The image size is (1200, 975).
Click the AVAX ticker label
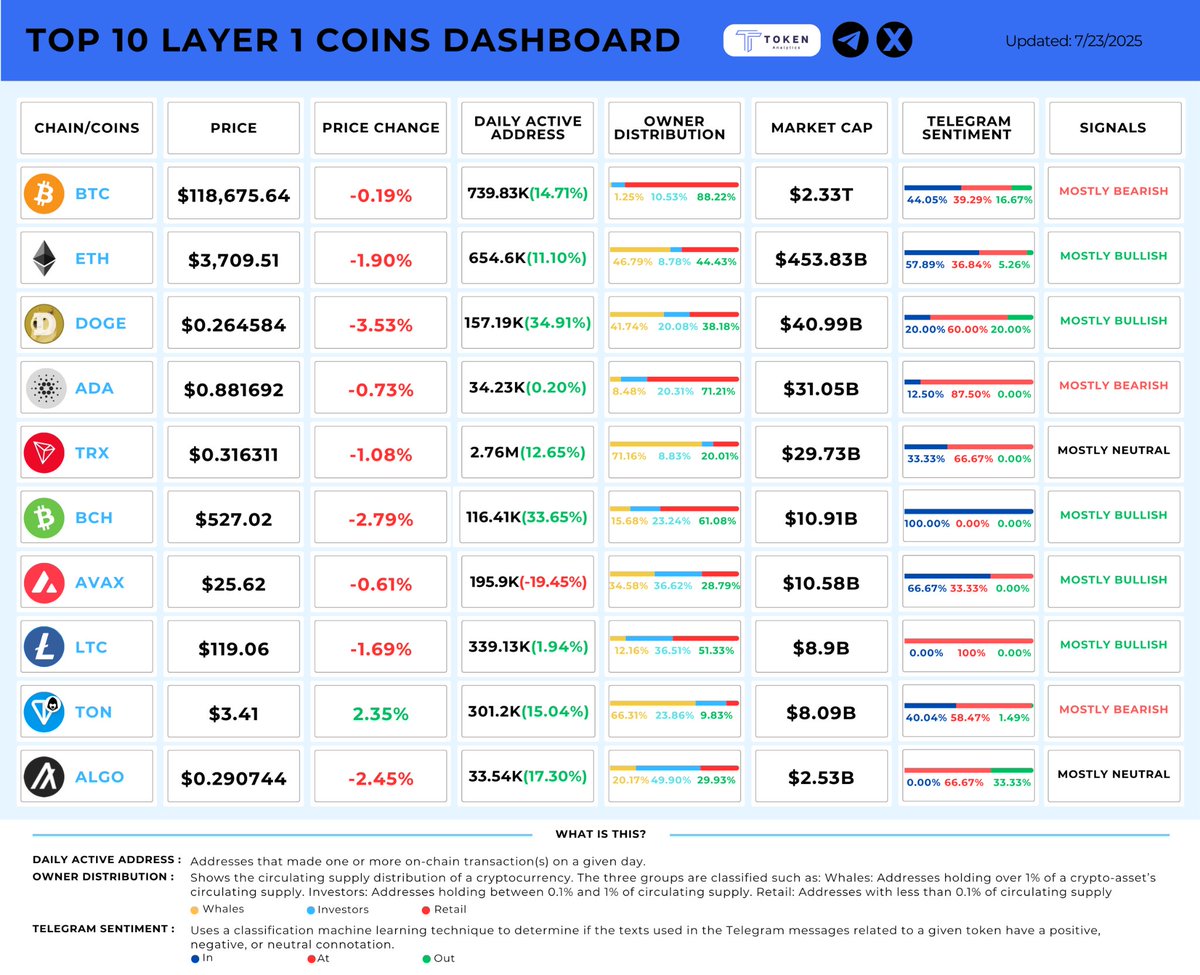pos(100,583)
